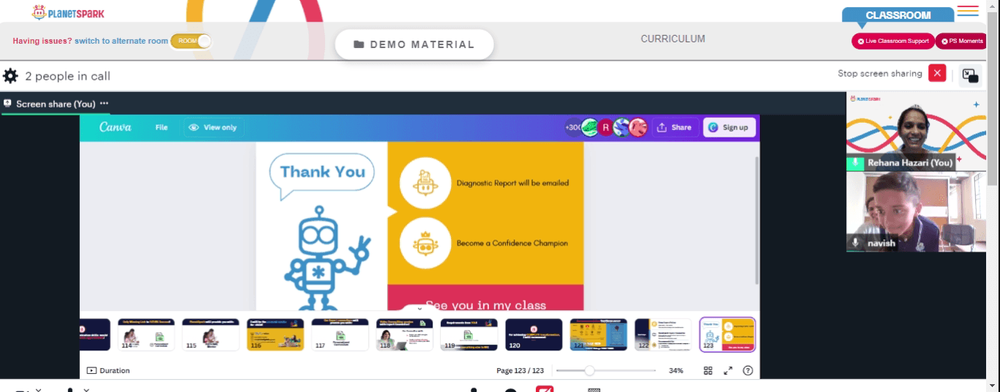
Task: Open the Canva File menu
Action: pos(161,127)
